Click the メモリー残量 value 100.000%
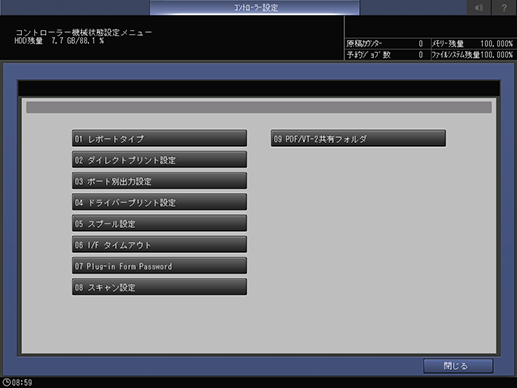 pyautogui.click(x=496, y=44)
